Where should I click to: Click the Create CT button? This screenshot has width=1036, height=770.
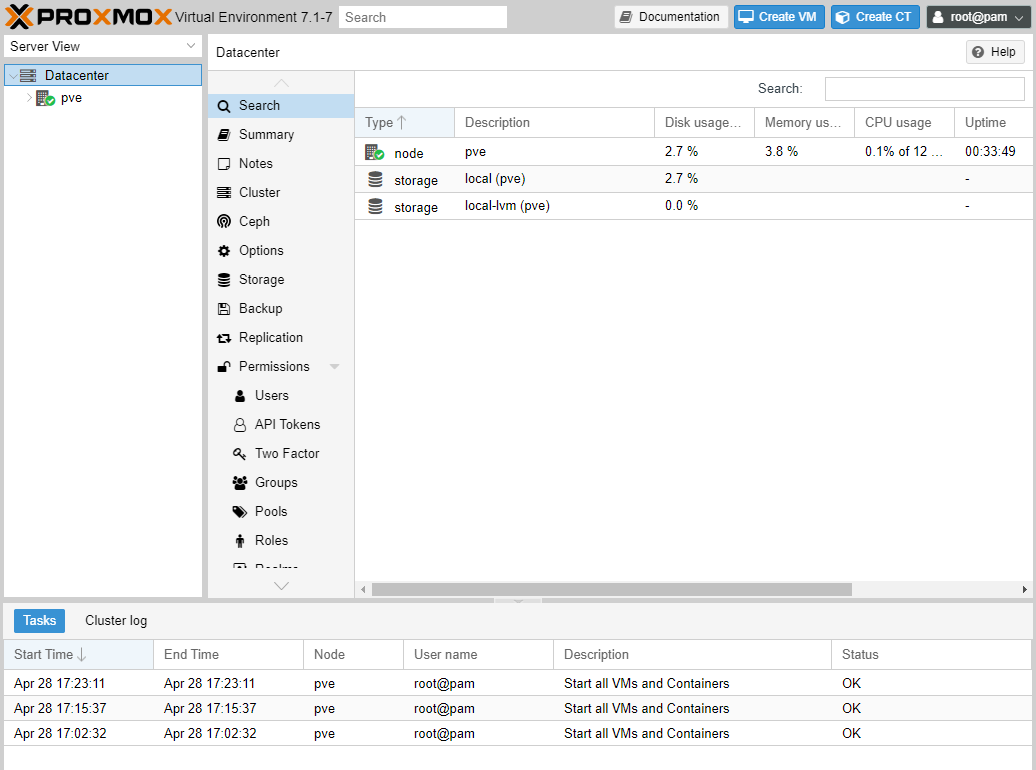click(875, 17)
